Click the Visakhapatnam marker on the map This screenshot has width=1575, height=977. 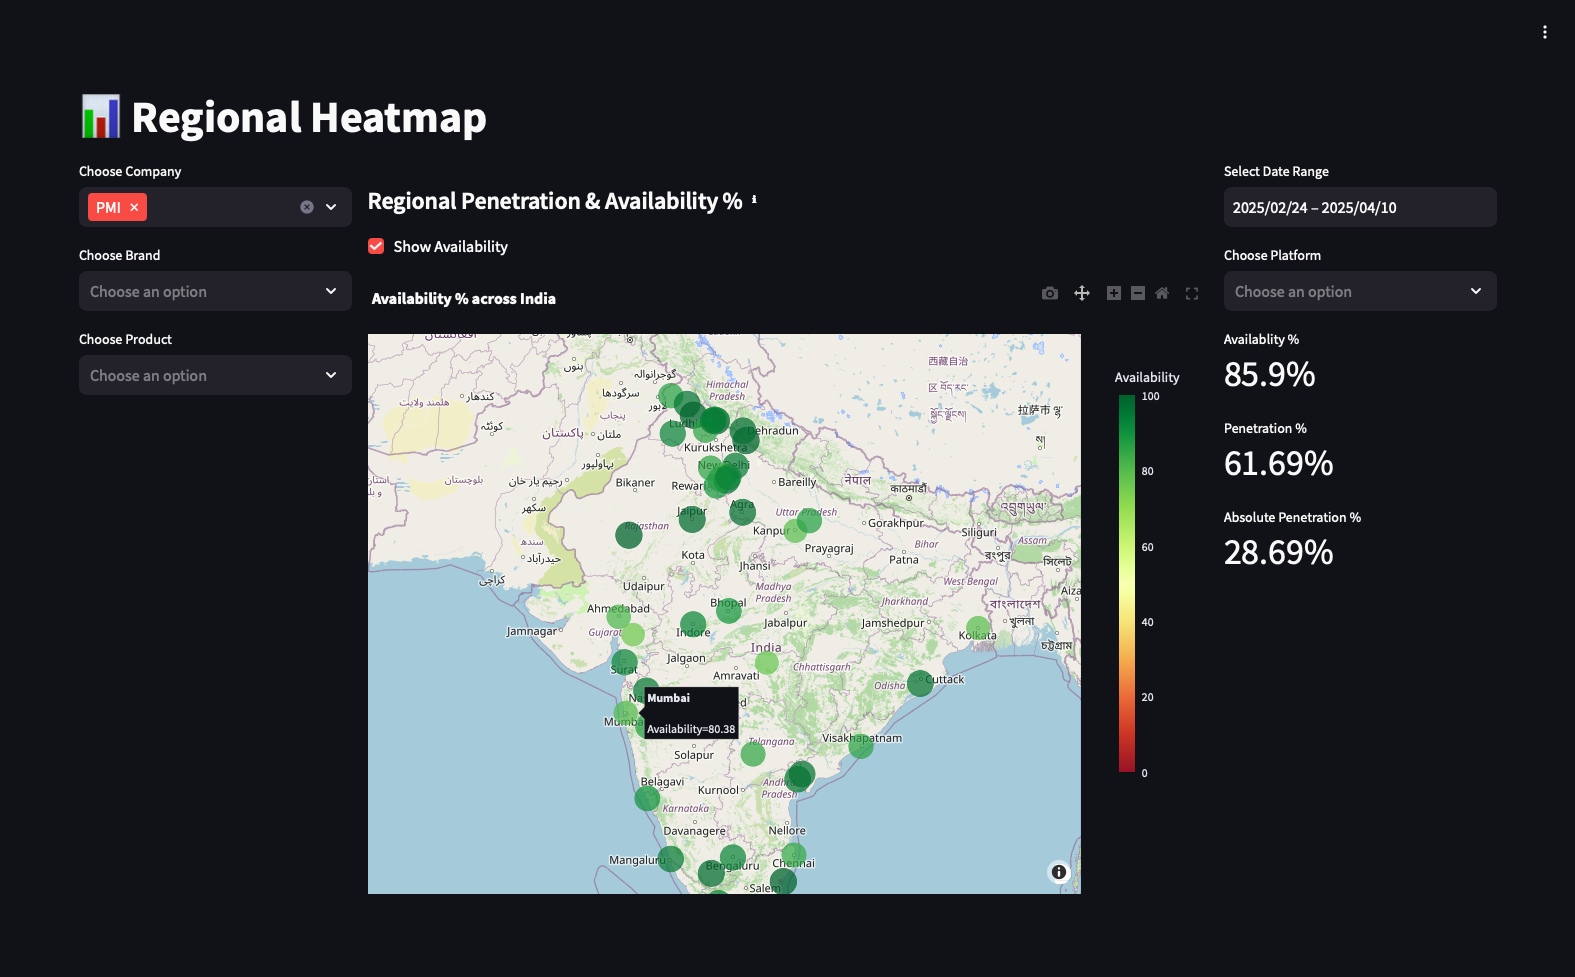click(x=860, y=745)
